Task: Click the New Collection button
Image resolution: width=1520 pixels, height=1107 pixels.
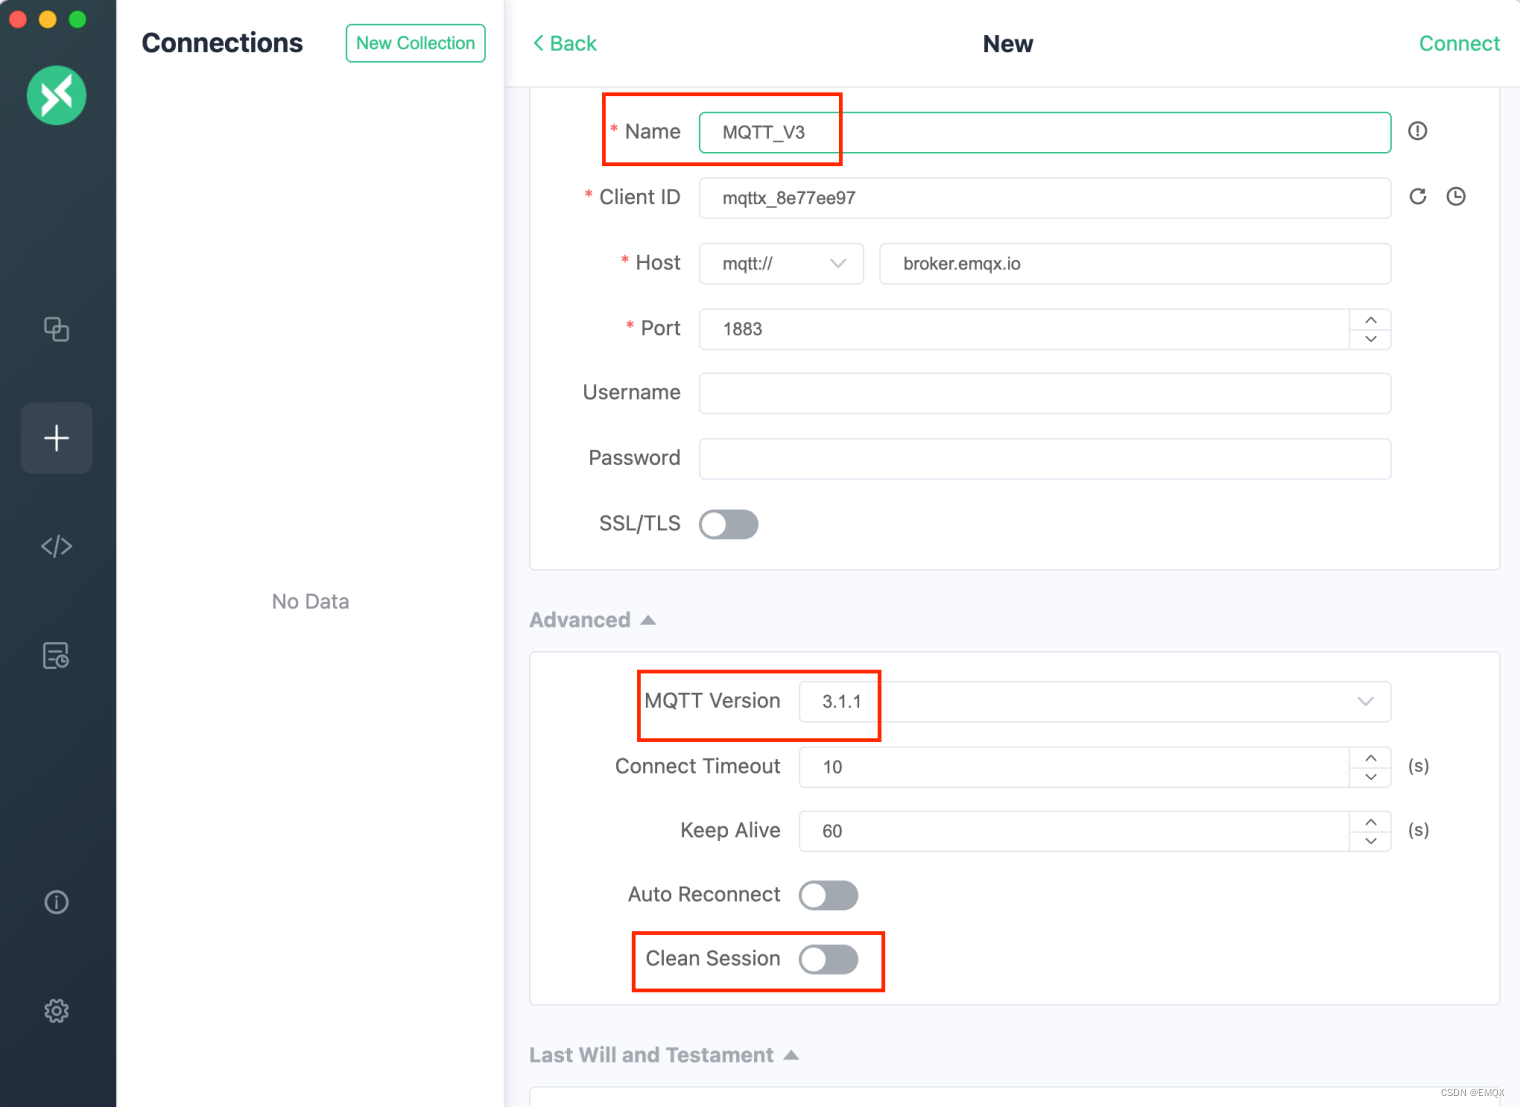Action: (415, 43)
